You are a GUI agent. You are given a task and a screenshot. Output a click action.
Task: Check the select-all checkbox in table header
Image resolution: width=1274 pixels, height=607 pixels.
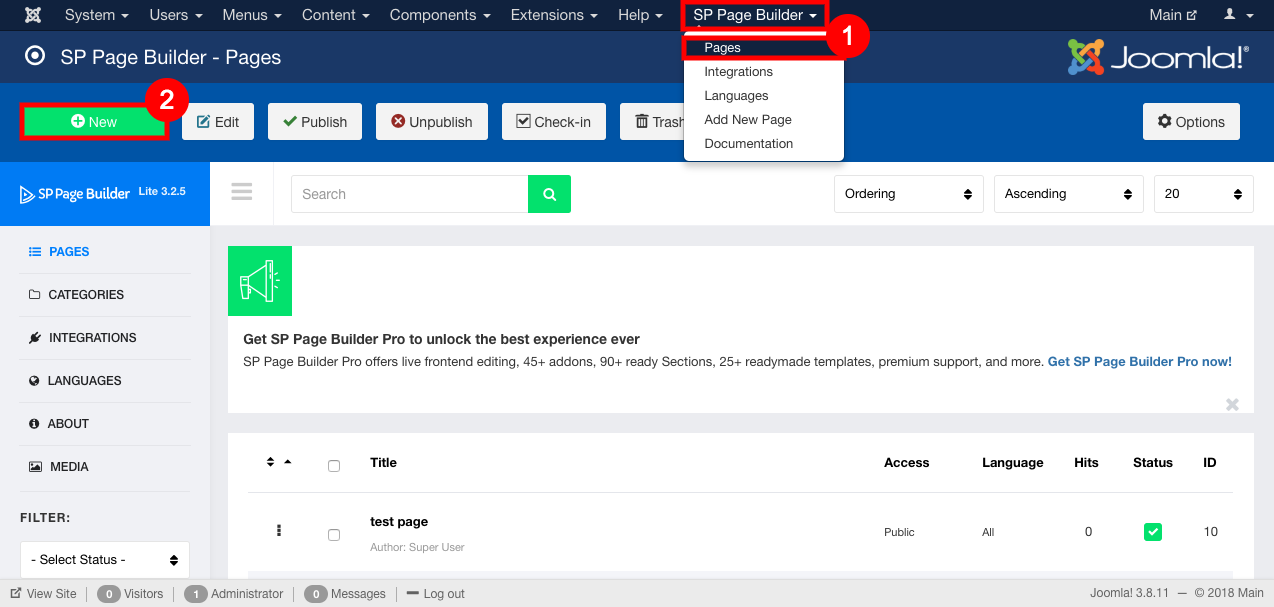point(334,466)
